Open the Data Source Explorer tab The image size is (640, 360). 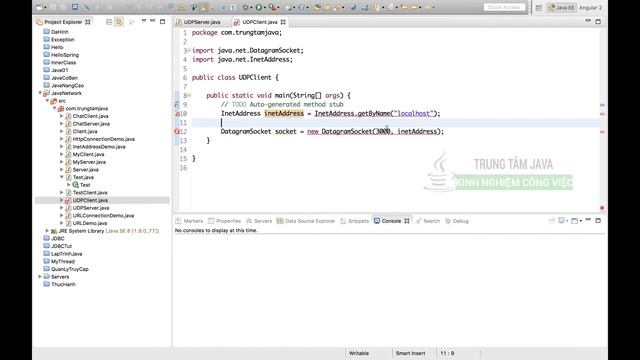(306, 221)
